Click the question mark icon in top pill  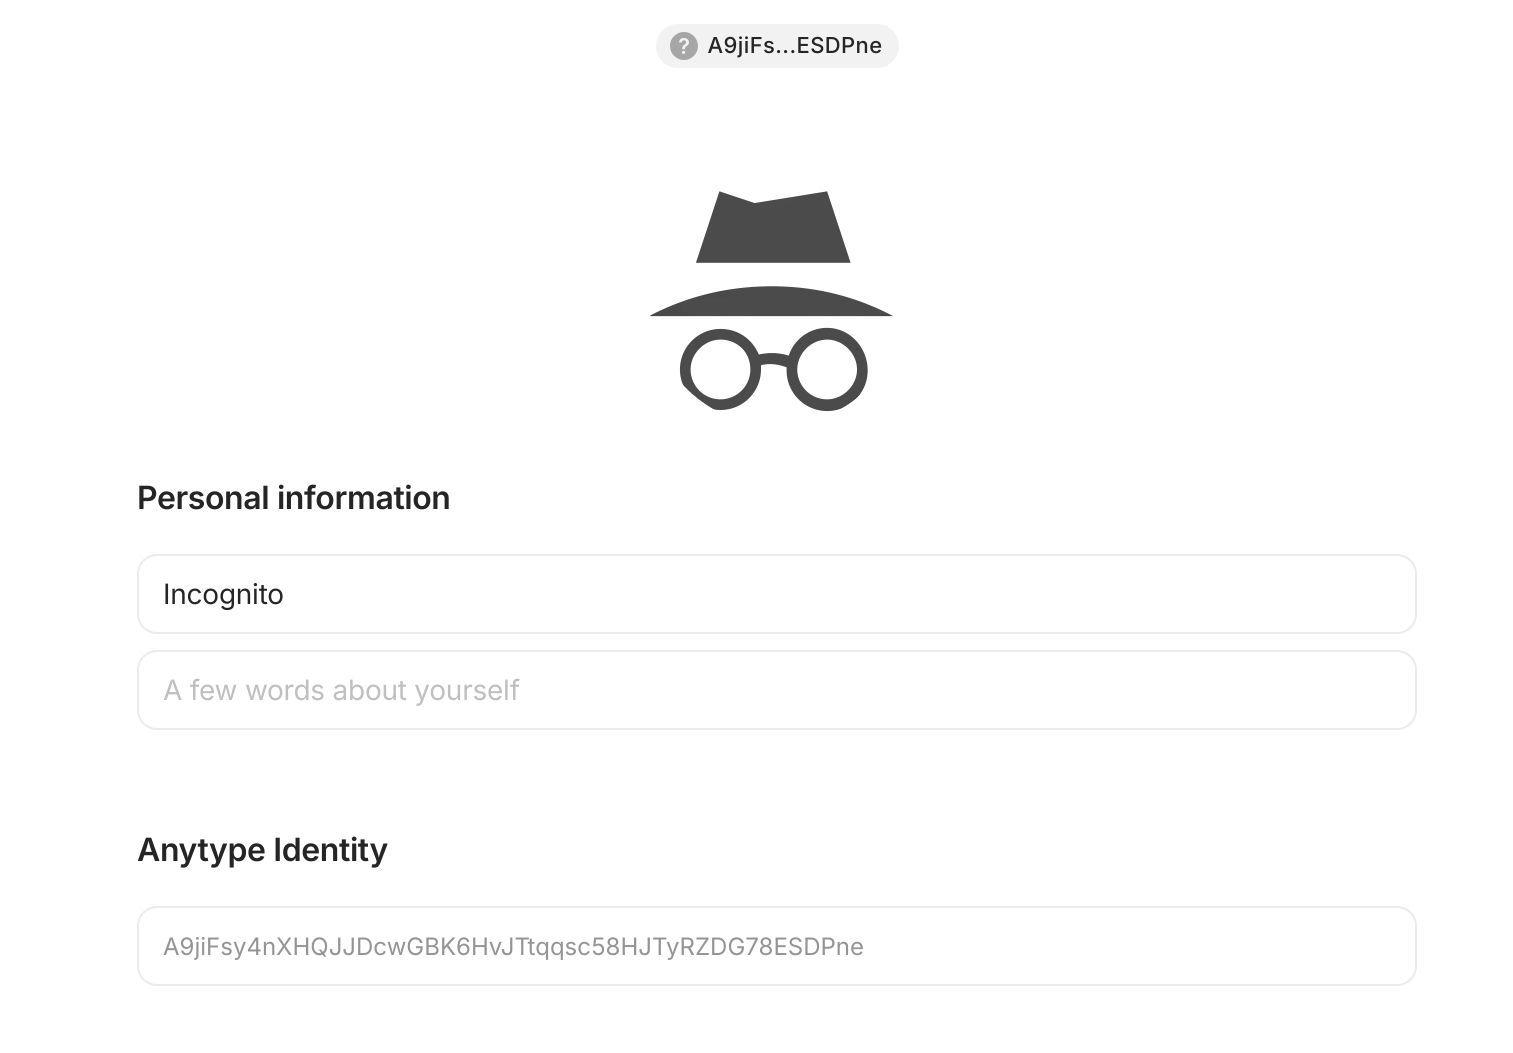click(x=683, y=46)
